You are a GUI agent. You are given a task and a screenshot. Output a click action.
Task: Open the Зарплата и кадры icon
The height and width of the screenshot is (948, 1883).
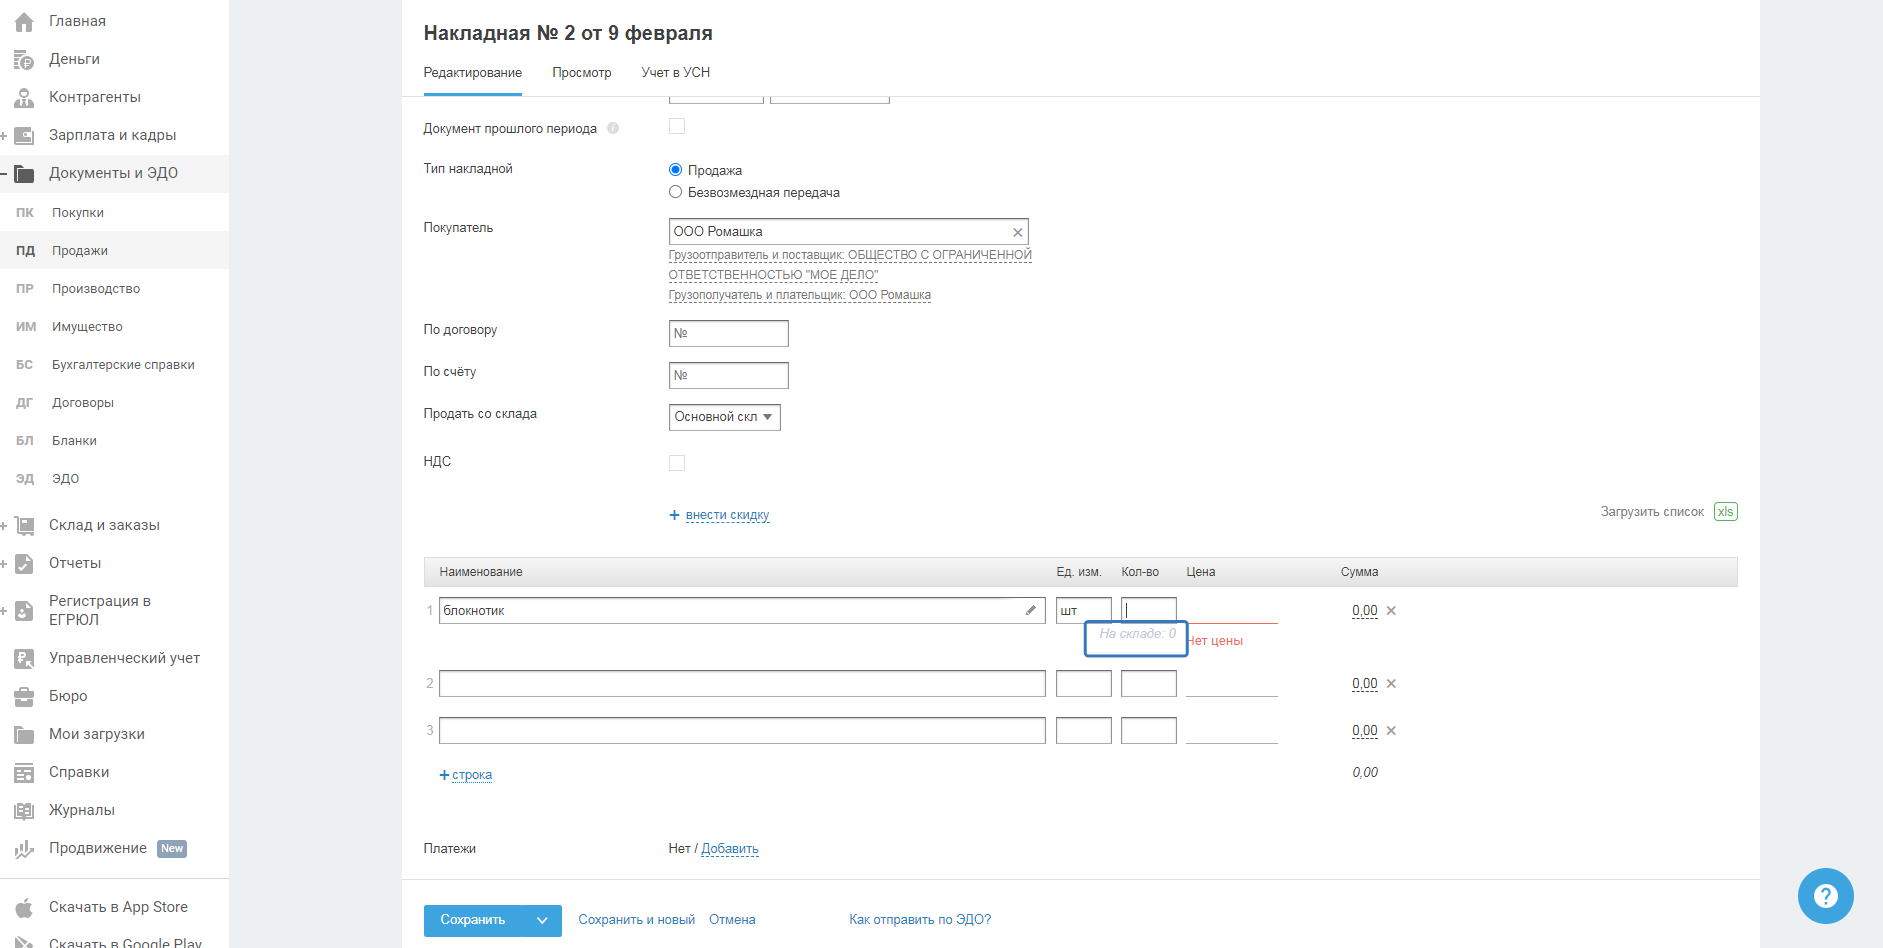pos(24,135)
